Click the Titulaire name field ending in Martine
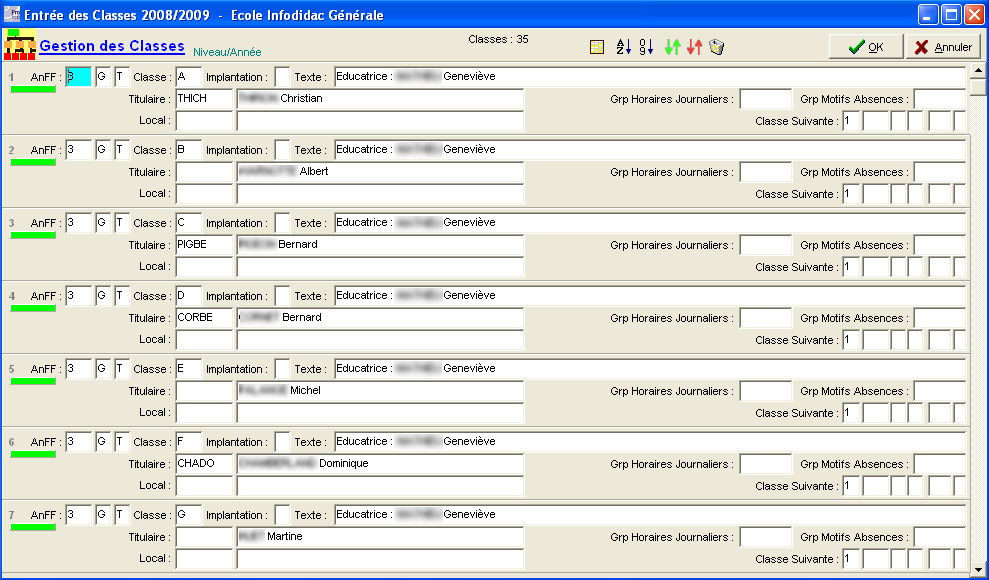This screenshot has width=989, height=580. pyautogui.click(x=380, y=538)
